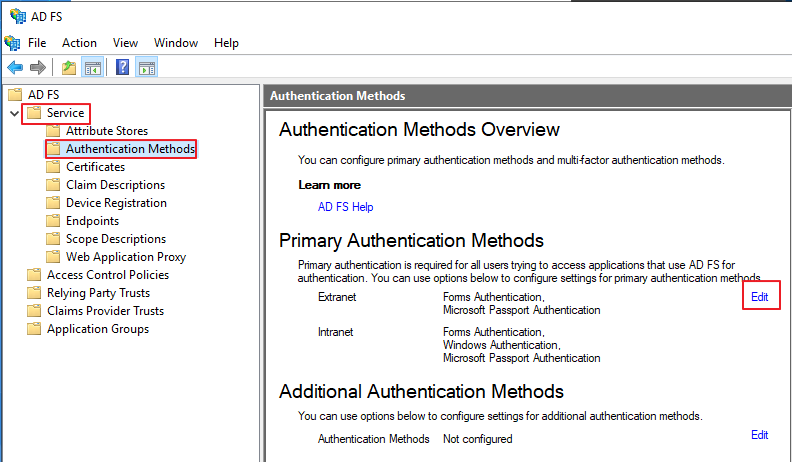Click the Forward arrow toolbar icon
This screenshot has width=792, height=462.
[x=38, y=67]
